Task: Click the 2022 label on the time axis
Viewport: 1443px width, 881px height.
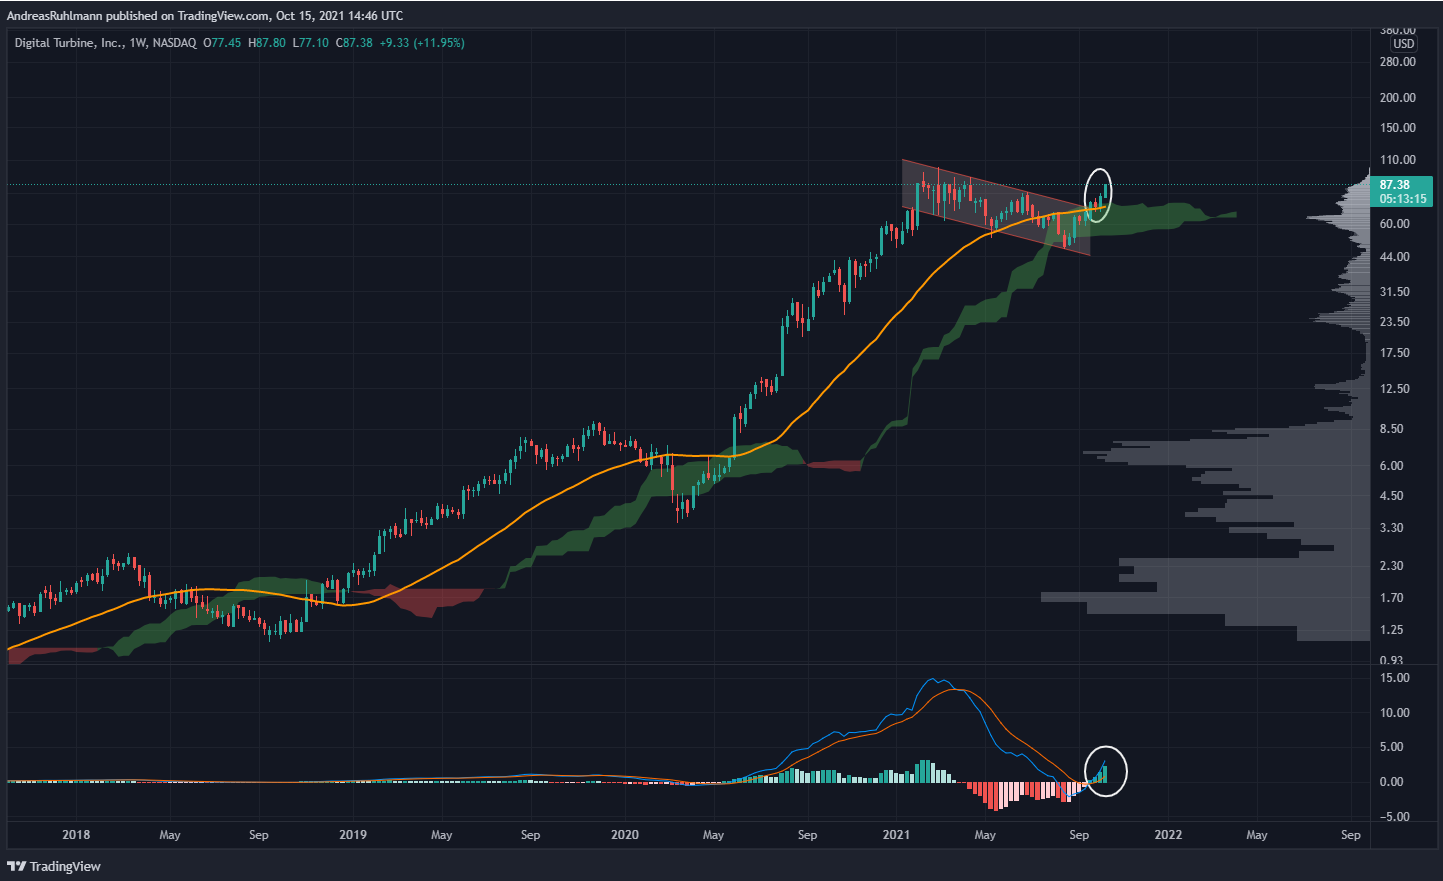Action: (1168, 835)
